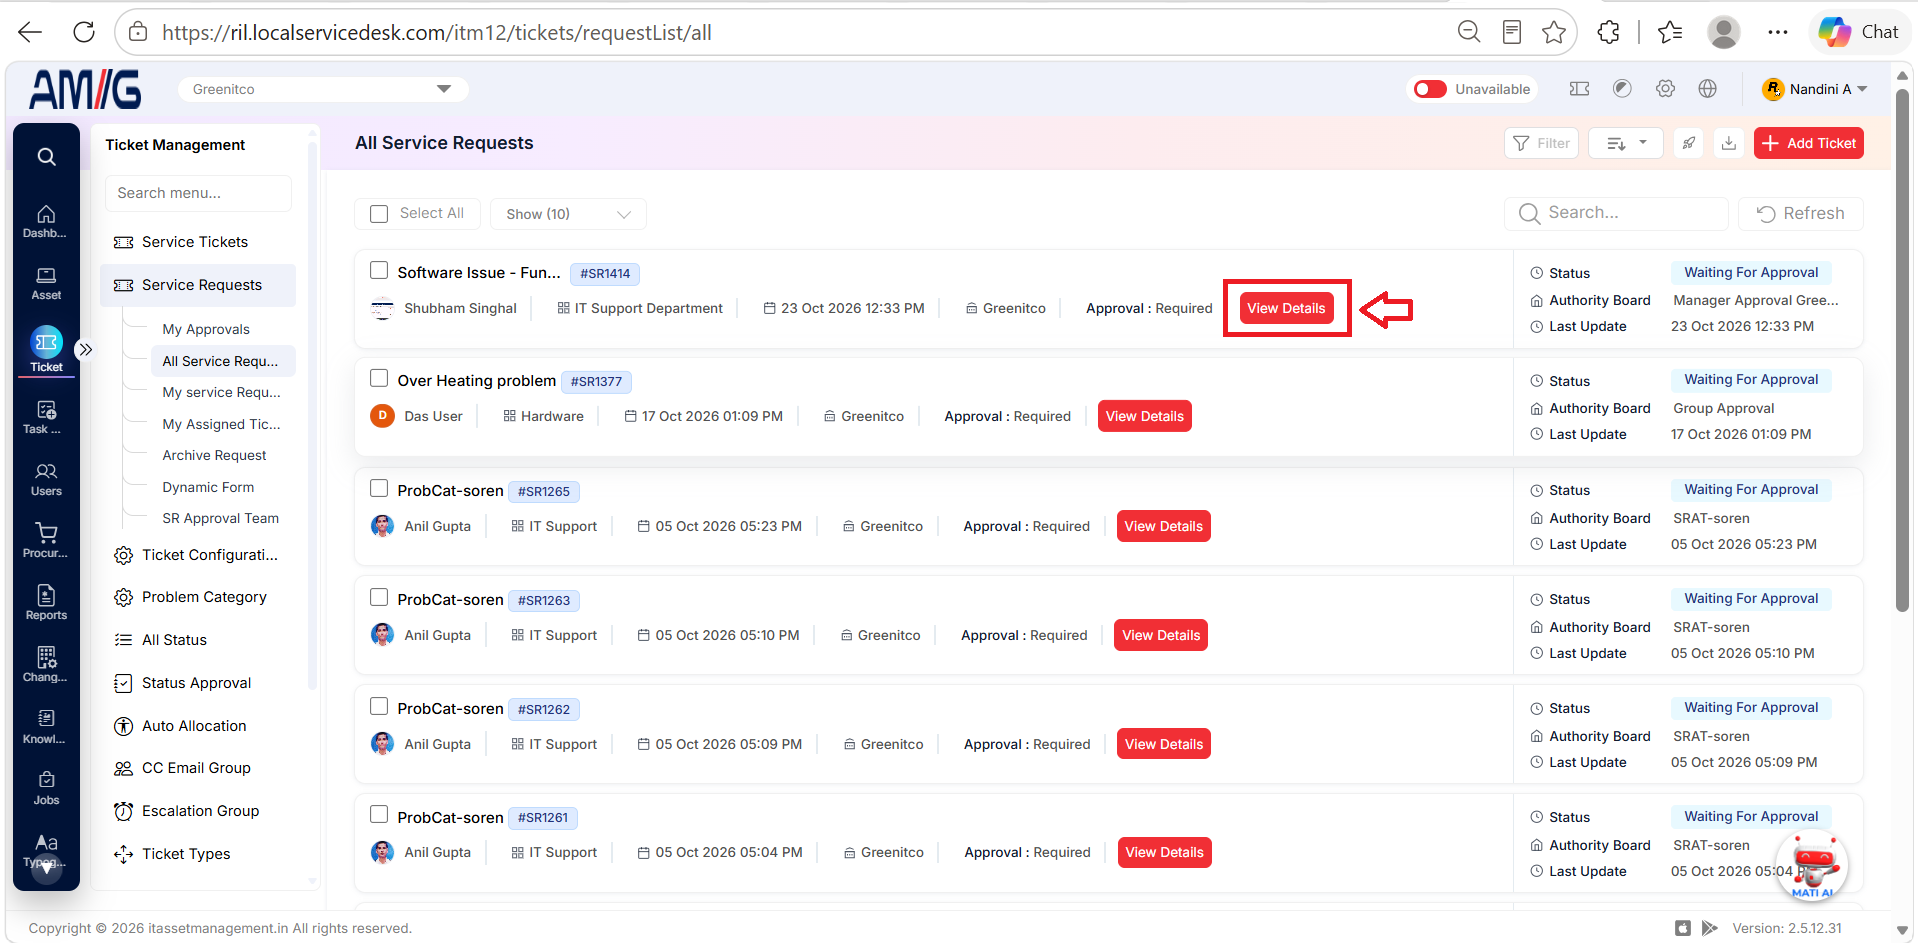Open Knowledge base icon
This screenshot has height=943, width=1918.
(x=46, y=728)
